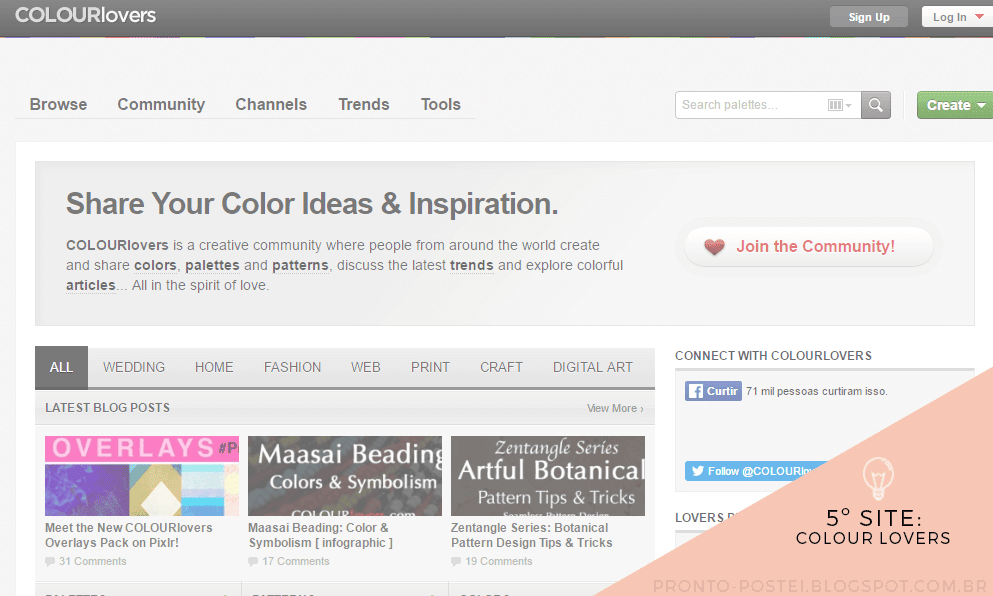Click the Sign Up button
The height and width of the screenshot is (596, 993).
pos(869,17)
